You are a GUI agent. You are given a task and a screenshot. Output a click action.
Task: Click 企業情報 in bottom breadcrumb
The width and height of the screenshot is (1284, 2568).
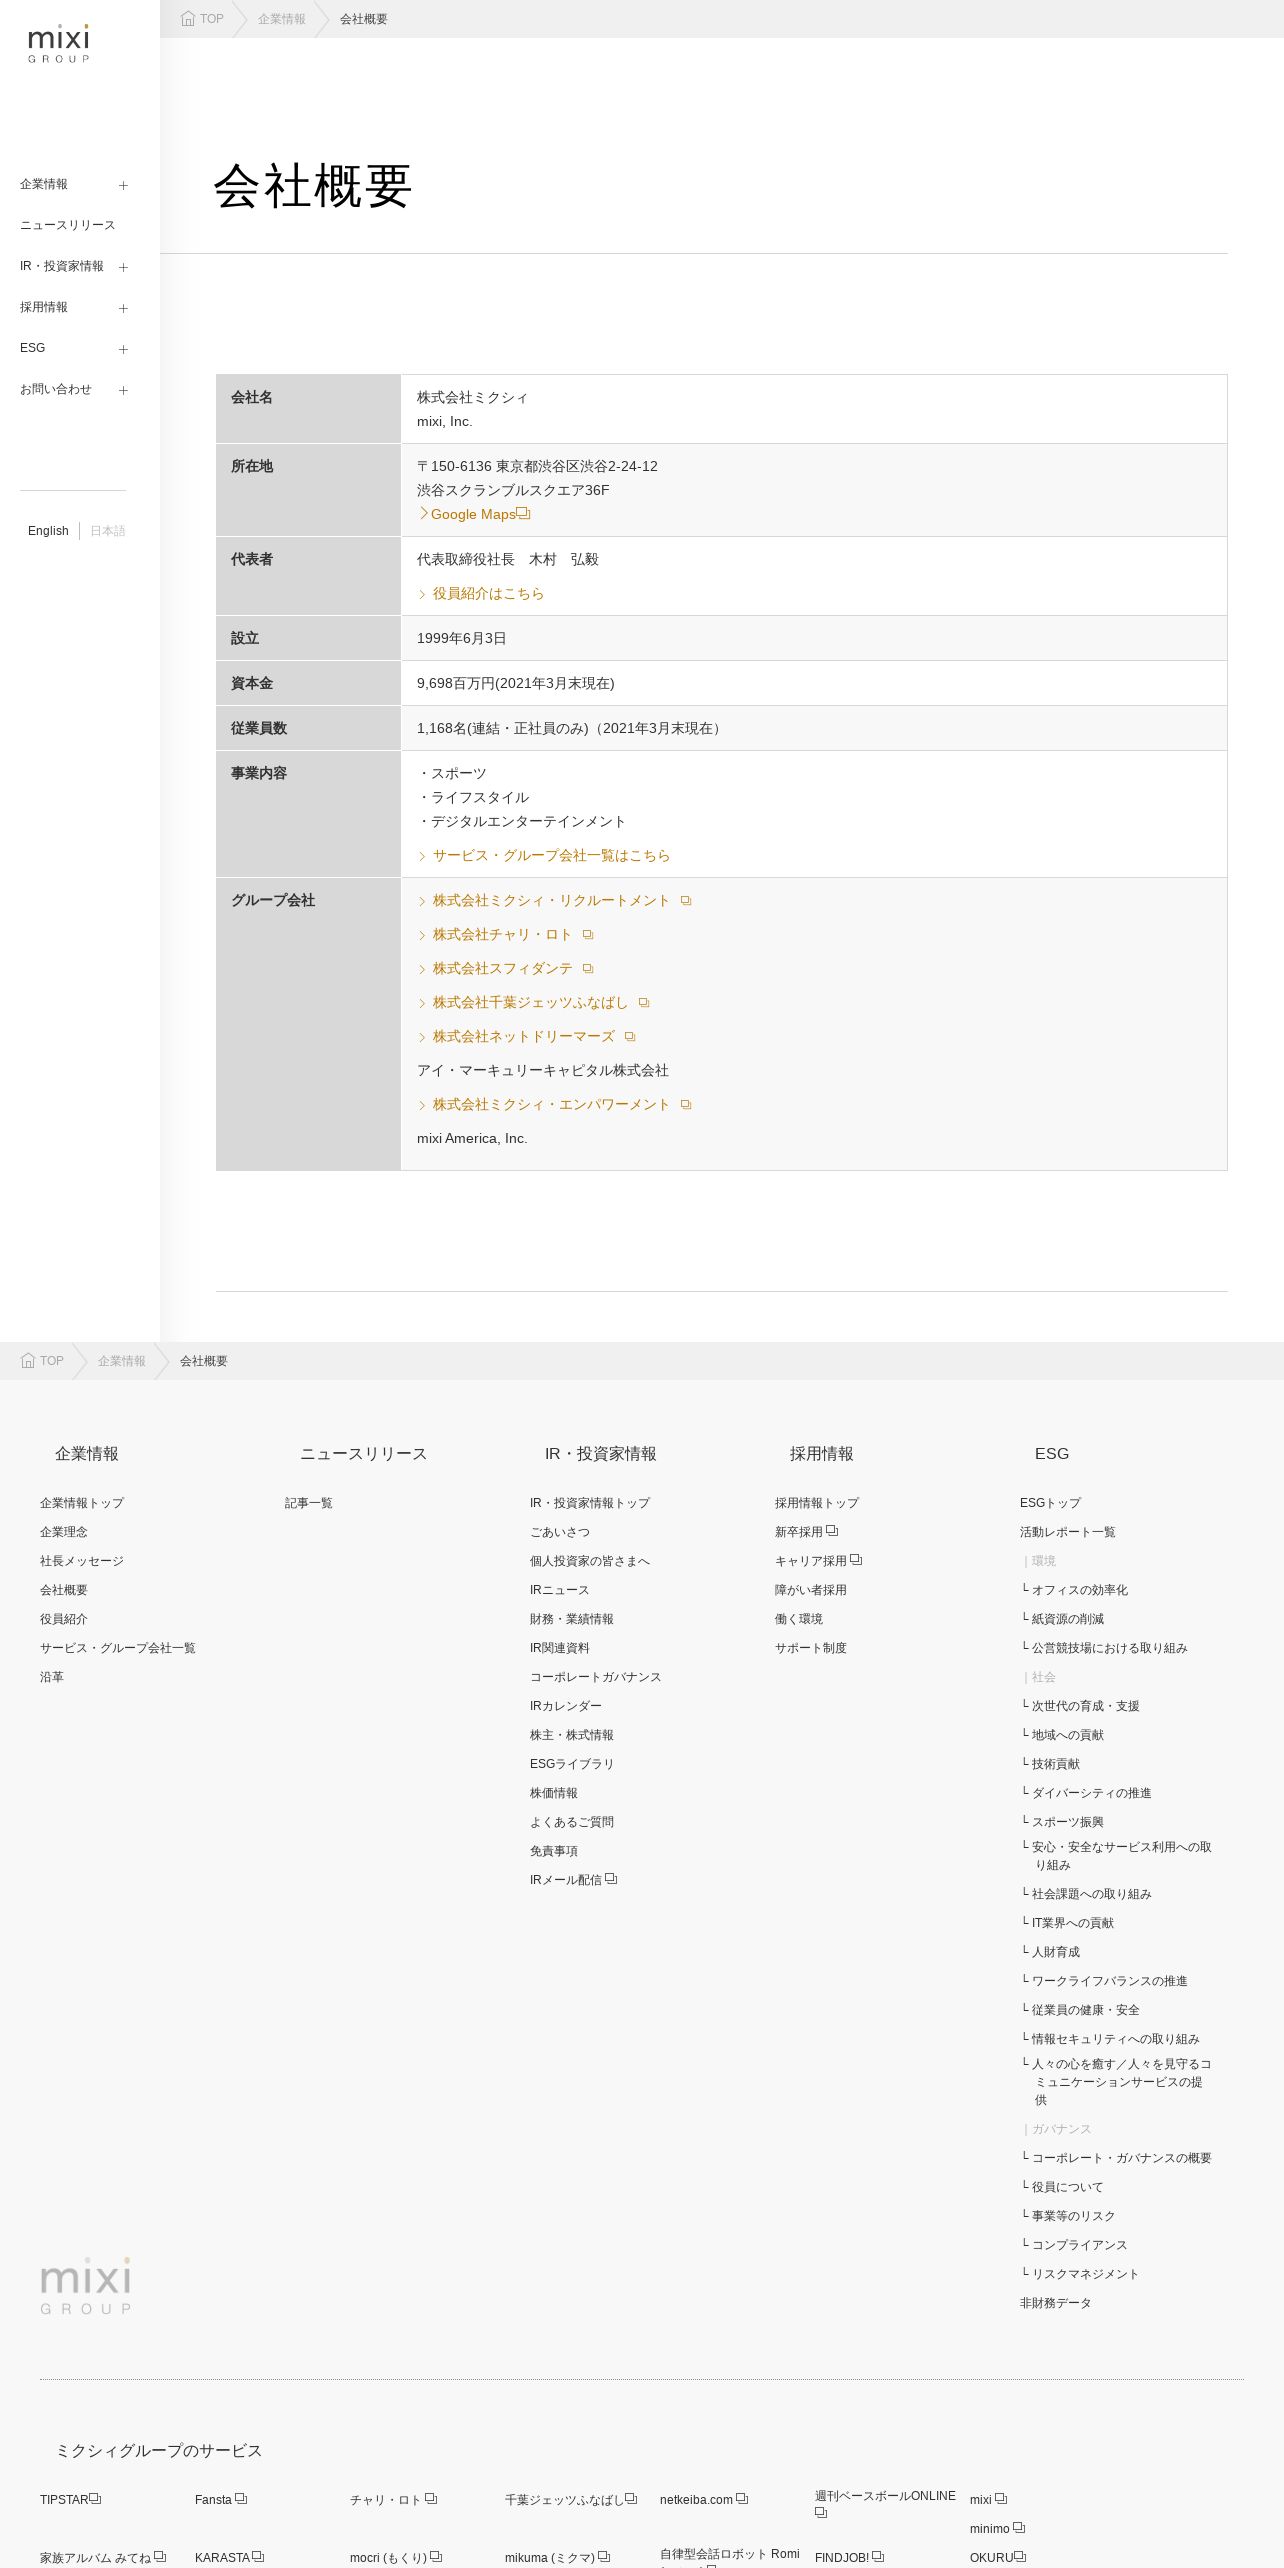(x=122, y=1361)
